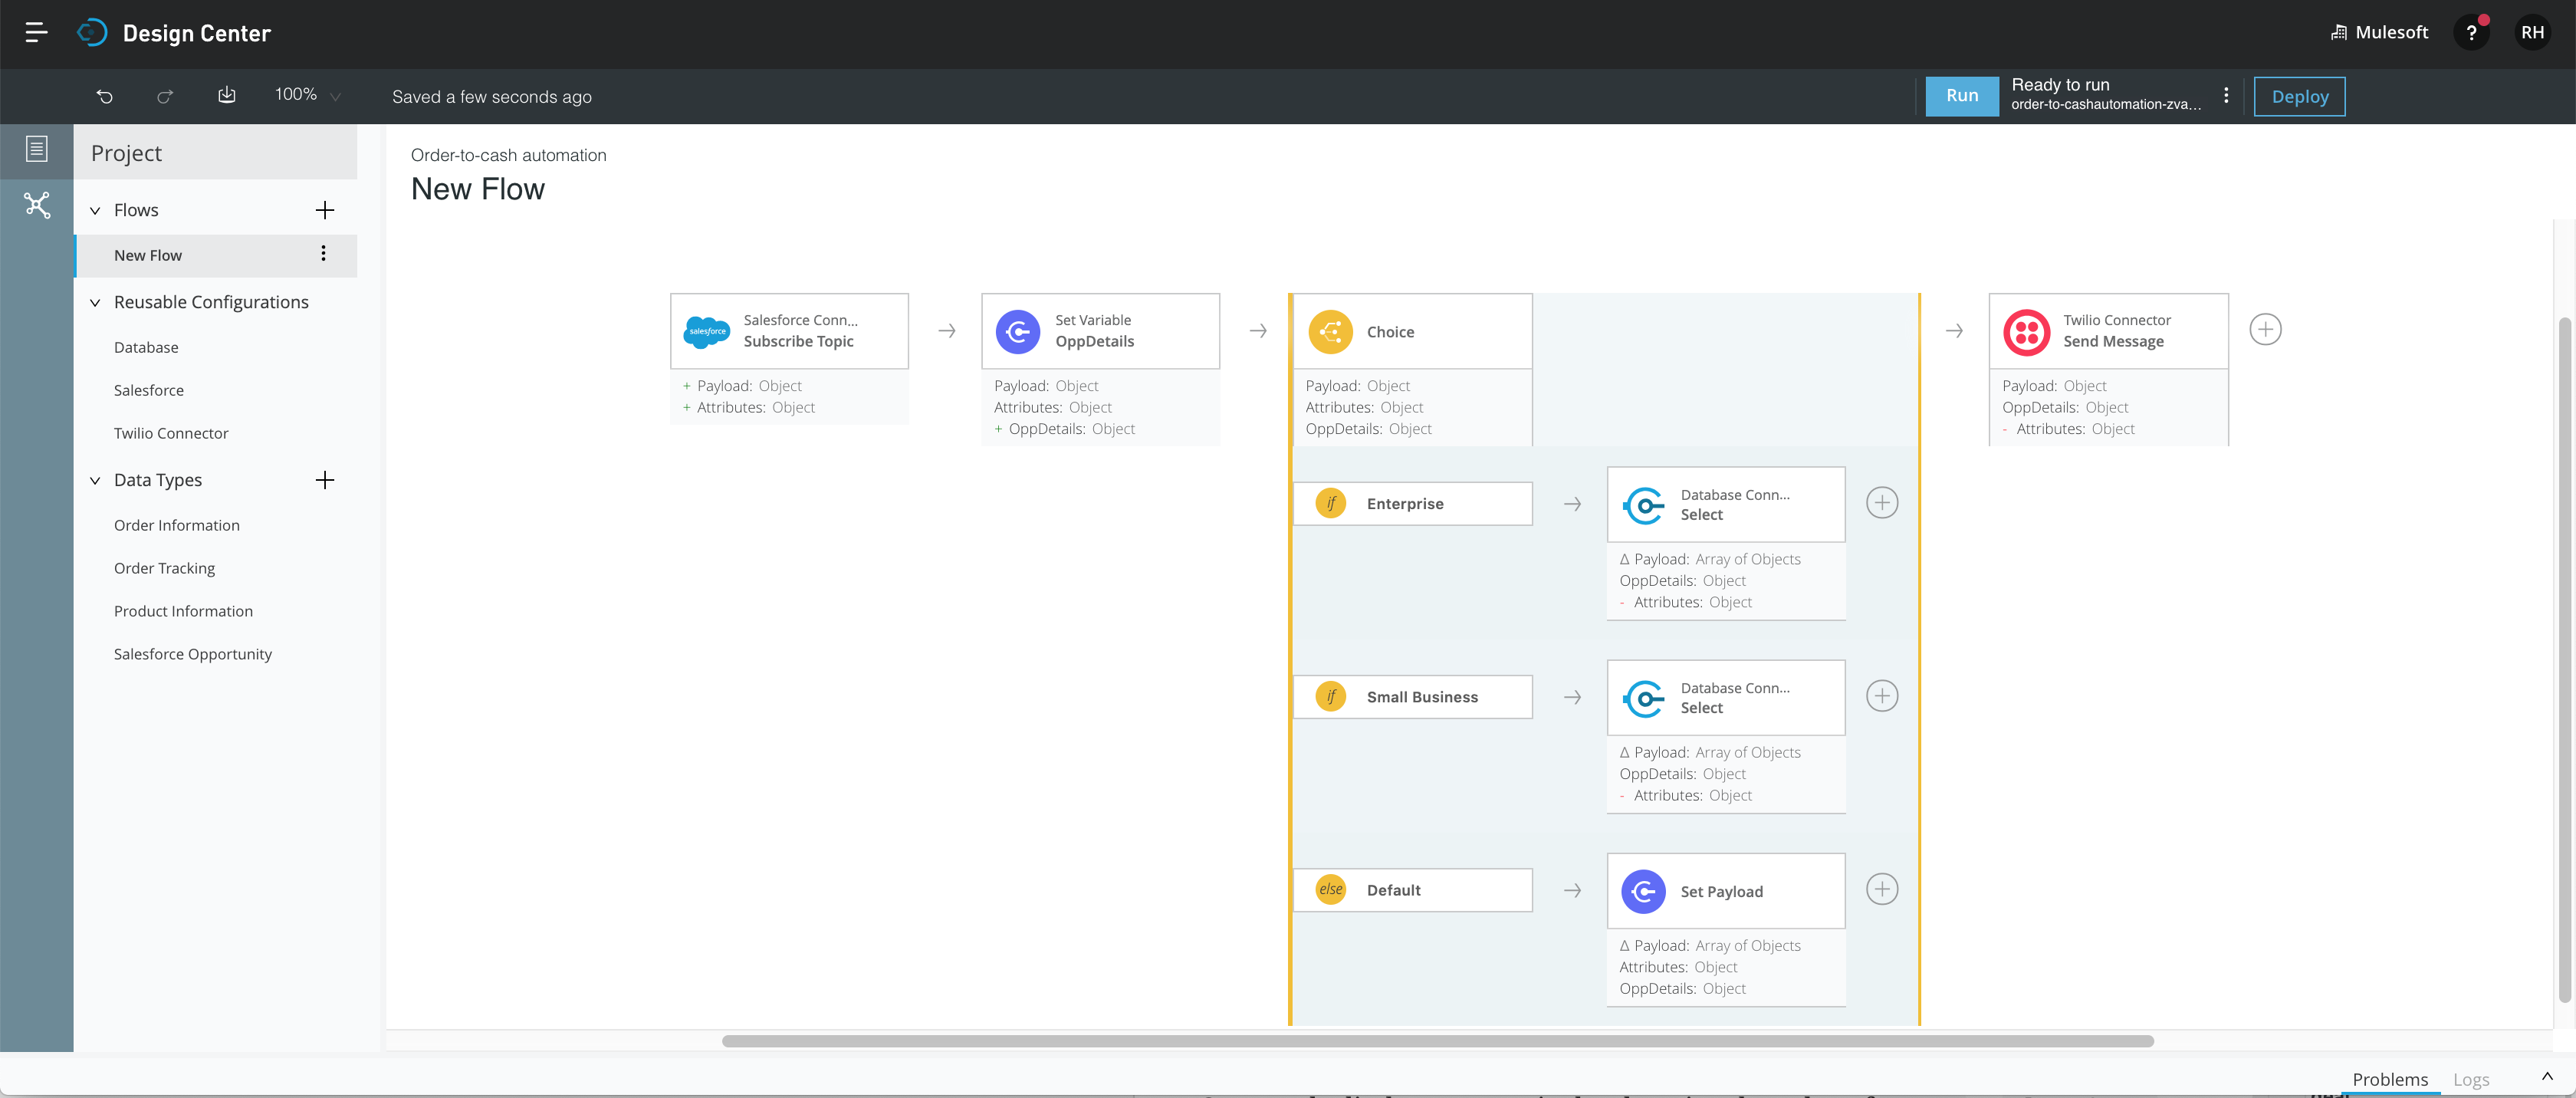This screenshot has width=2576, height=1098.
Task: Select the Salesforce Opportunity data type
Action: point(192,654)
